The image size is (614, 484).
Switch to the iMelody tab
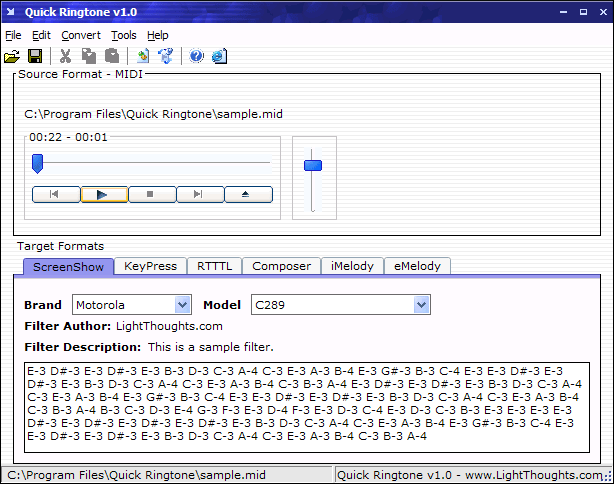click(x=352, y=266)
